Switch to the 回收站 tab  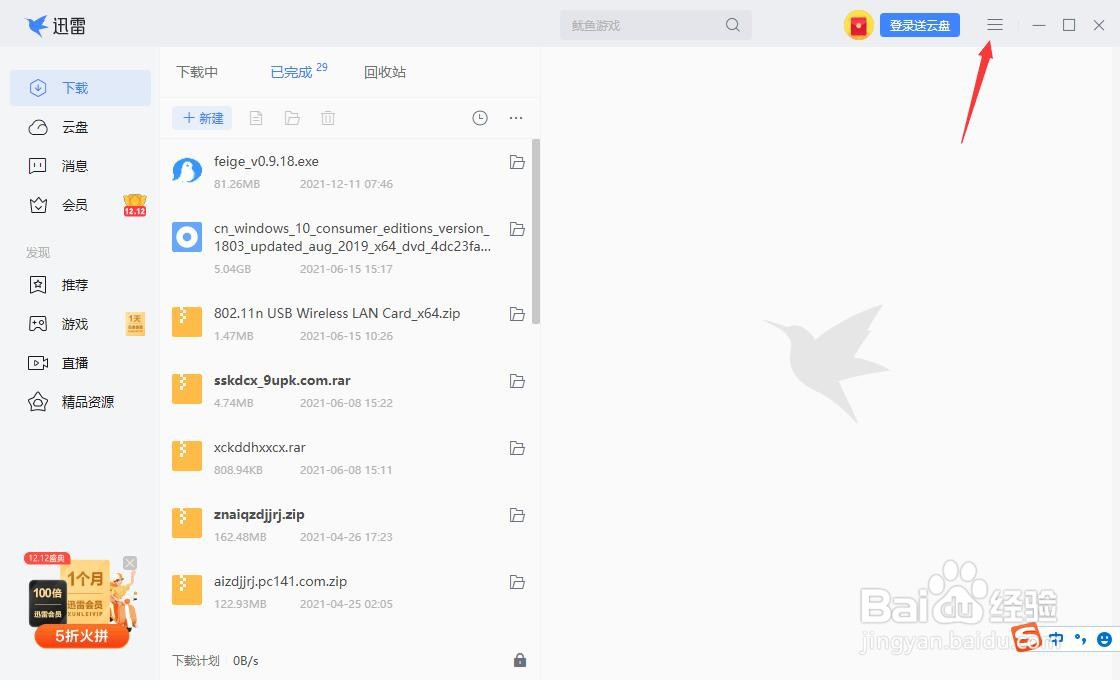click(x=385, y=72)
